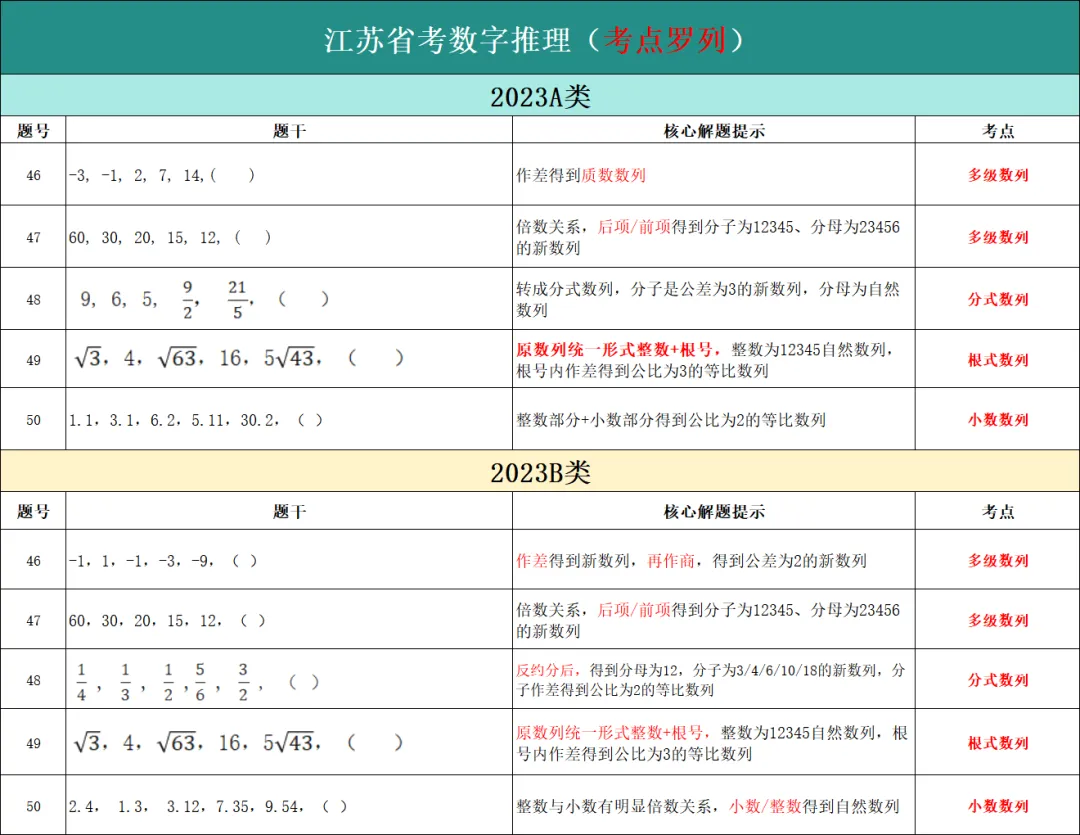Click 根式数列 in 2023B类 row 49
Screen dimensions: 1080x835
(x=998, y=743)
